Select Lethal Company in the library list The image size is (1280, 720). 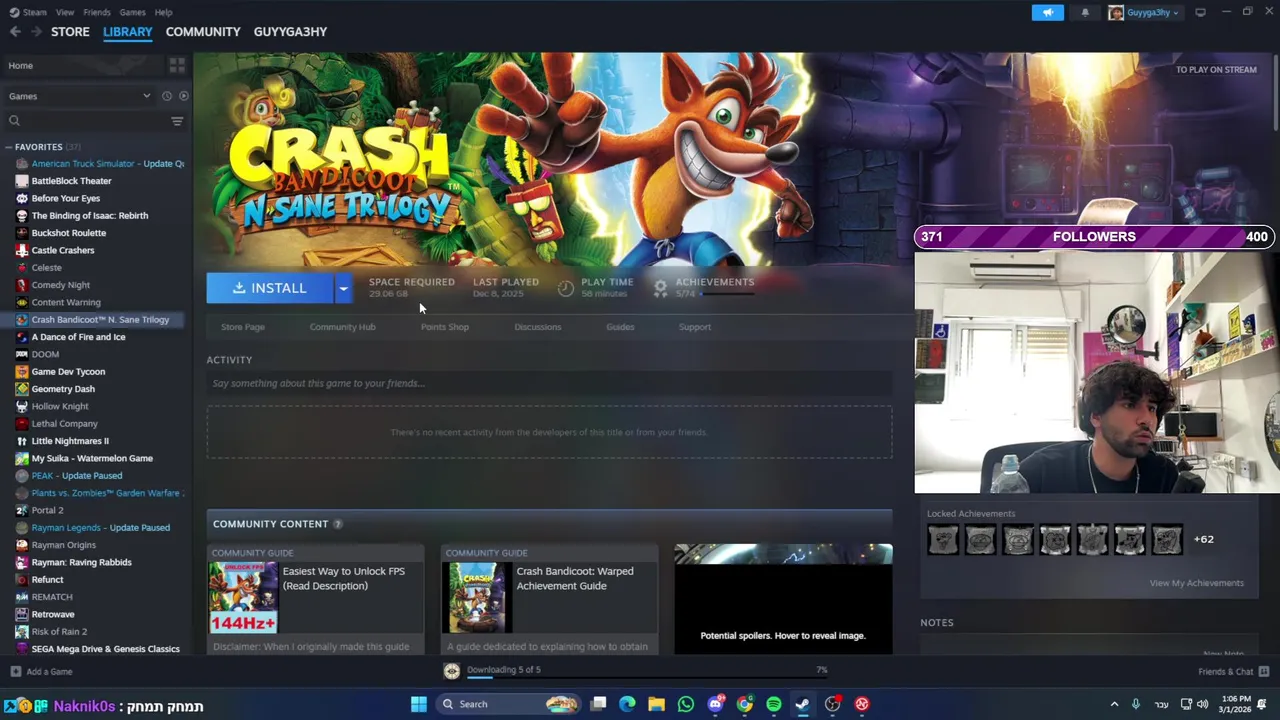[65, 424]
